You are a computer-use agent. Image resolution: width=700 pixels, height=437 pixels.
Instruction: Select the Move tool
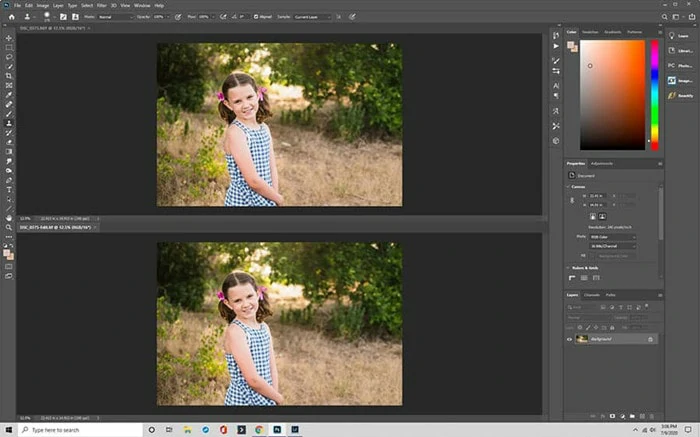coord(9,38)
